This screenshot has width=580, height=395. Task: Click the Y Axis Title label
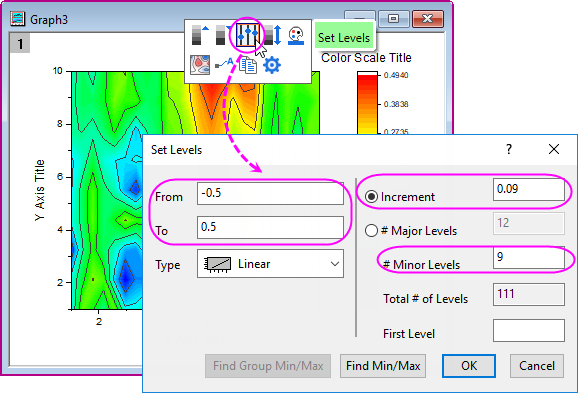[x=39, y=190]
